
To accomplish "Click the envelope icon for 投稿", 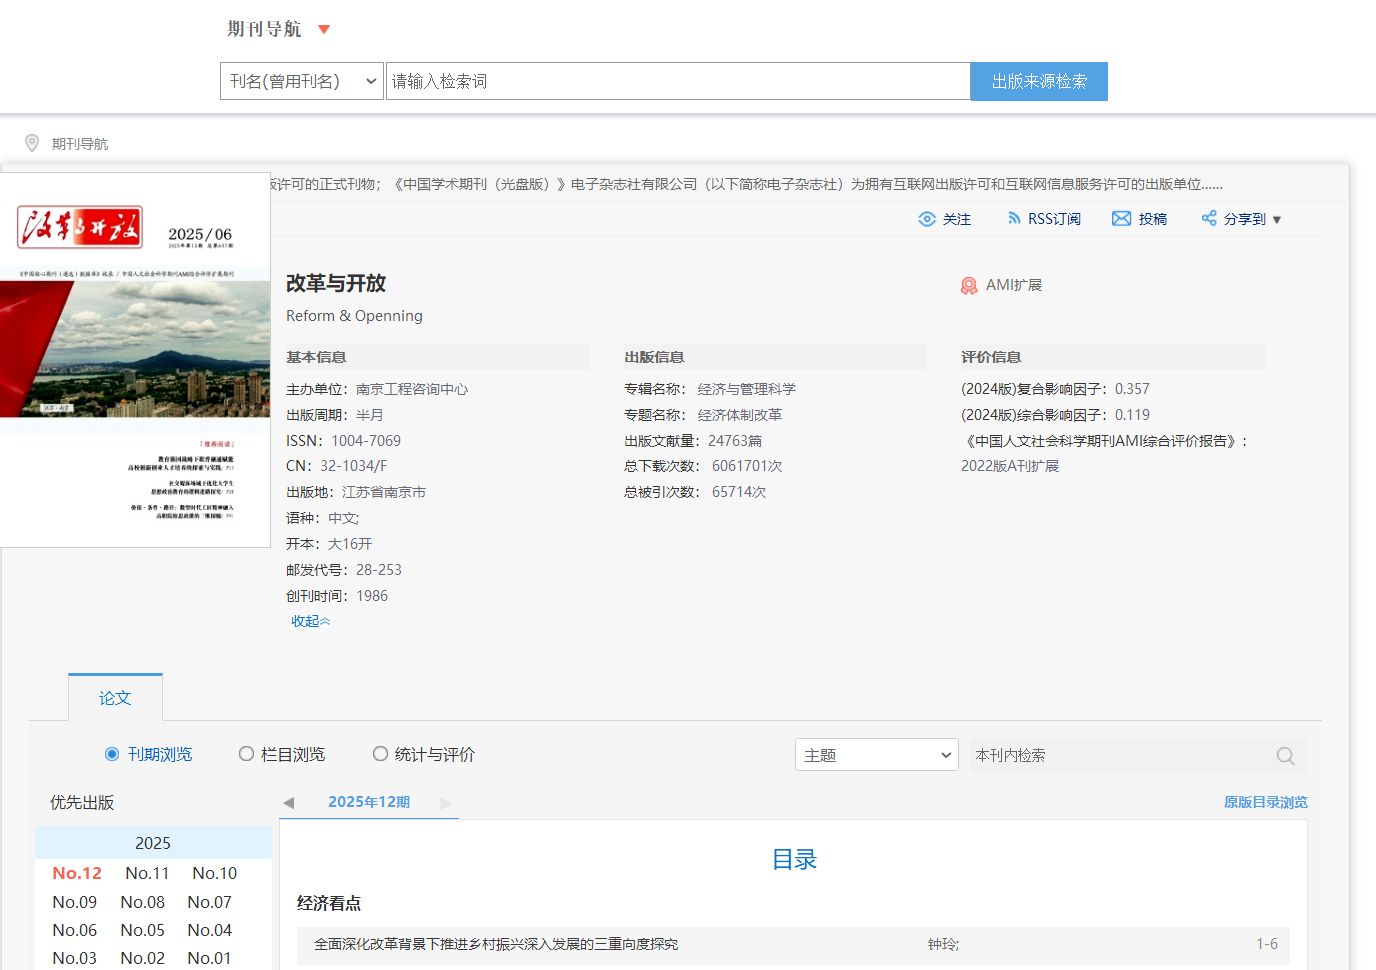I will [1121, 219].
